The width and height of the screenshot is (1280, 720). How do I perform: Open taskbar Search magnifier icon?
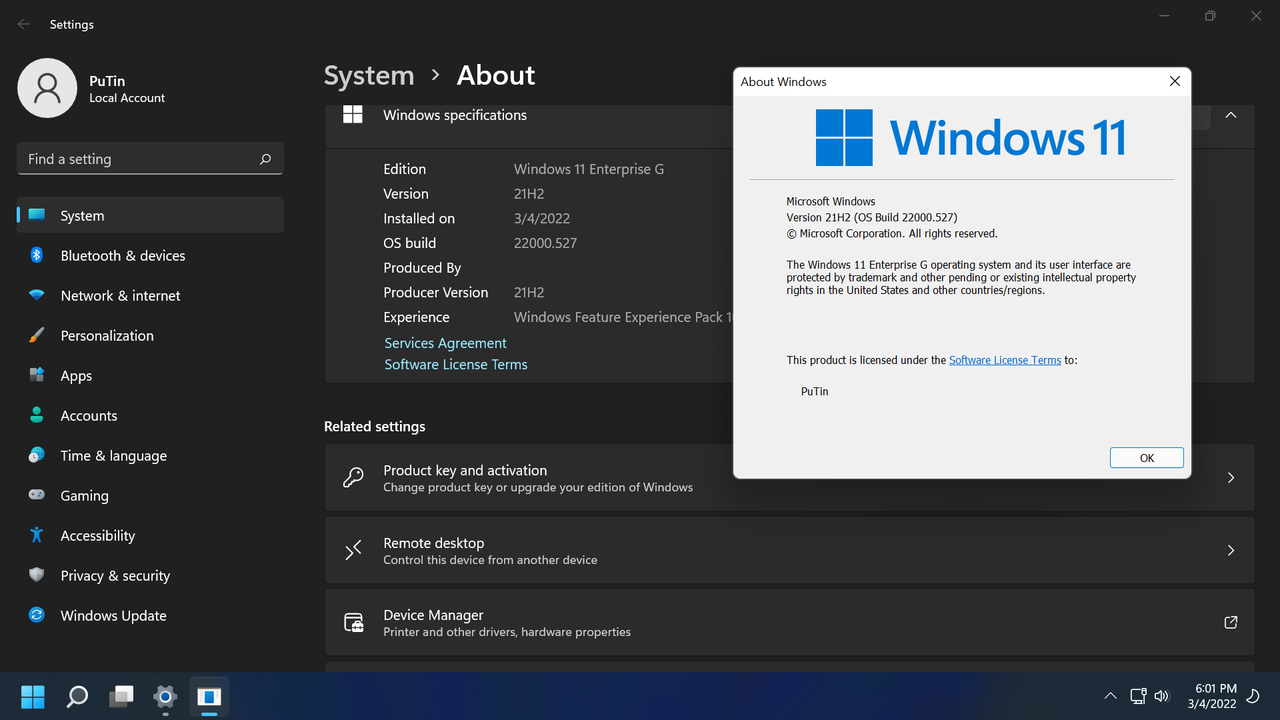click(x=77, y=696)
